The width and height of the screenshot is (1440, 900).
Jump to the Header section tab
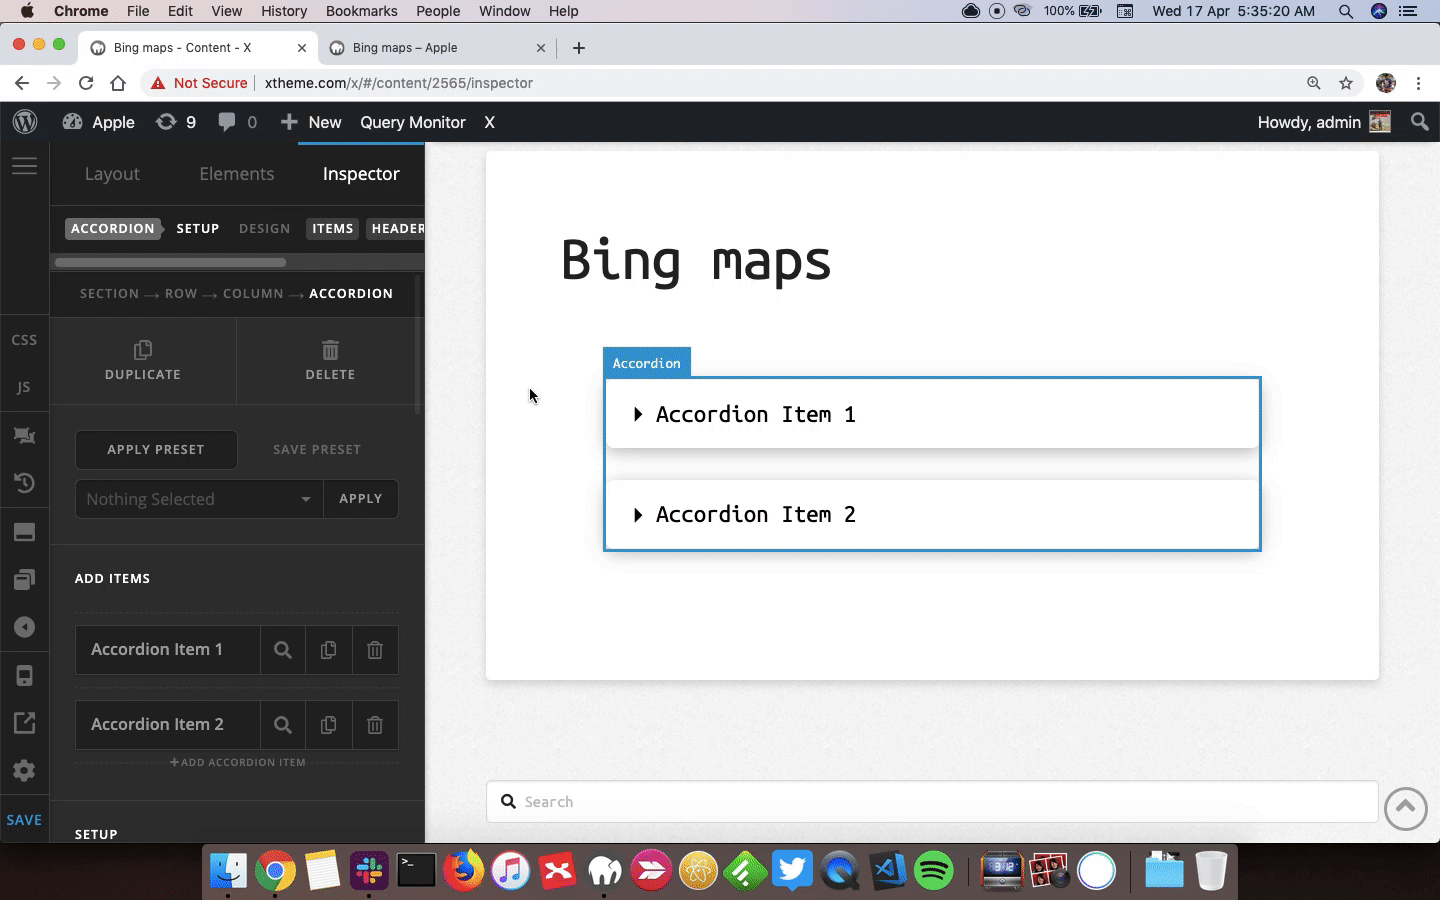click(x=396, y=229)
